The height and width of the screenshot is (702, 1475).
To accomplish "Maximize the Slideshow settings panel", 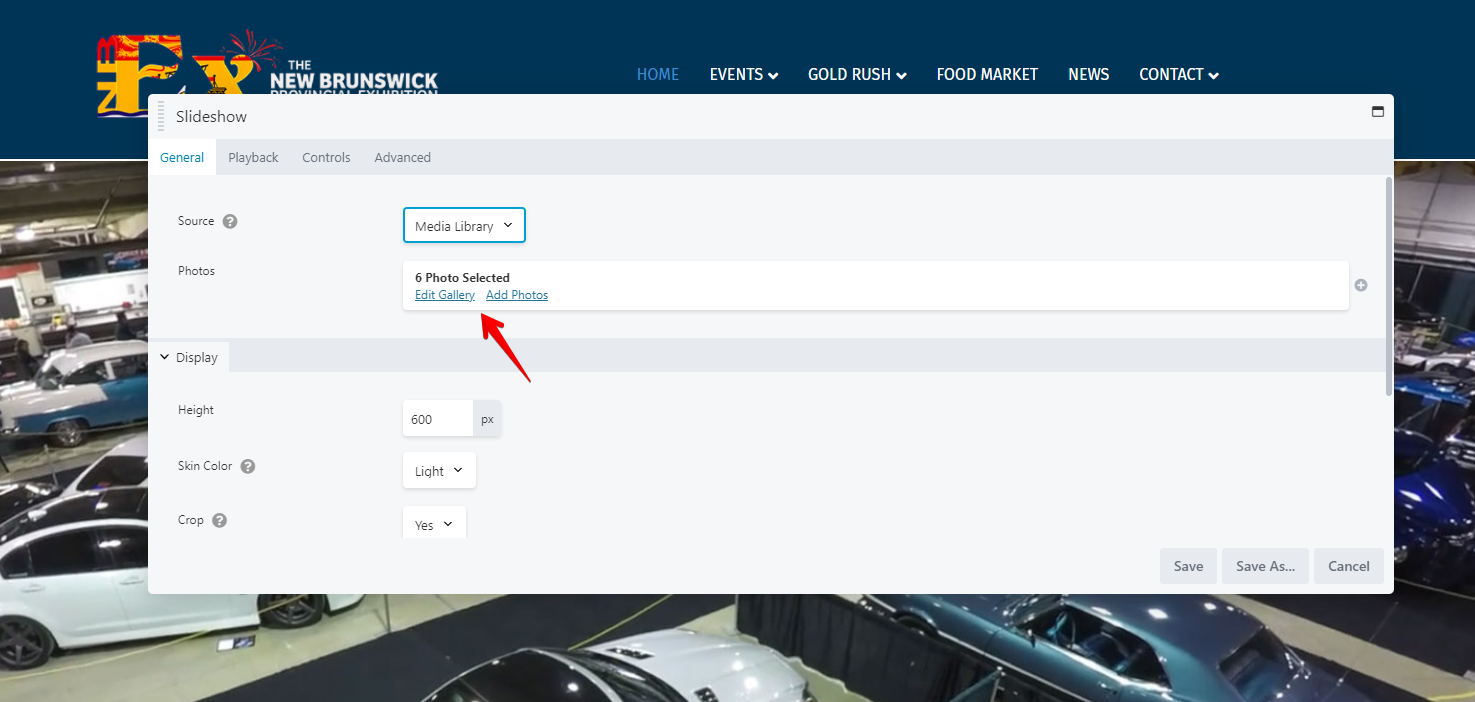I will pos(1378,112).
